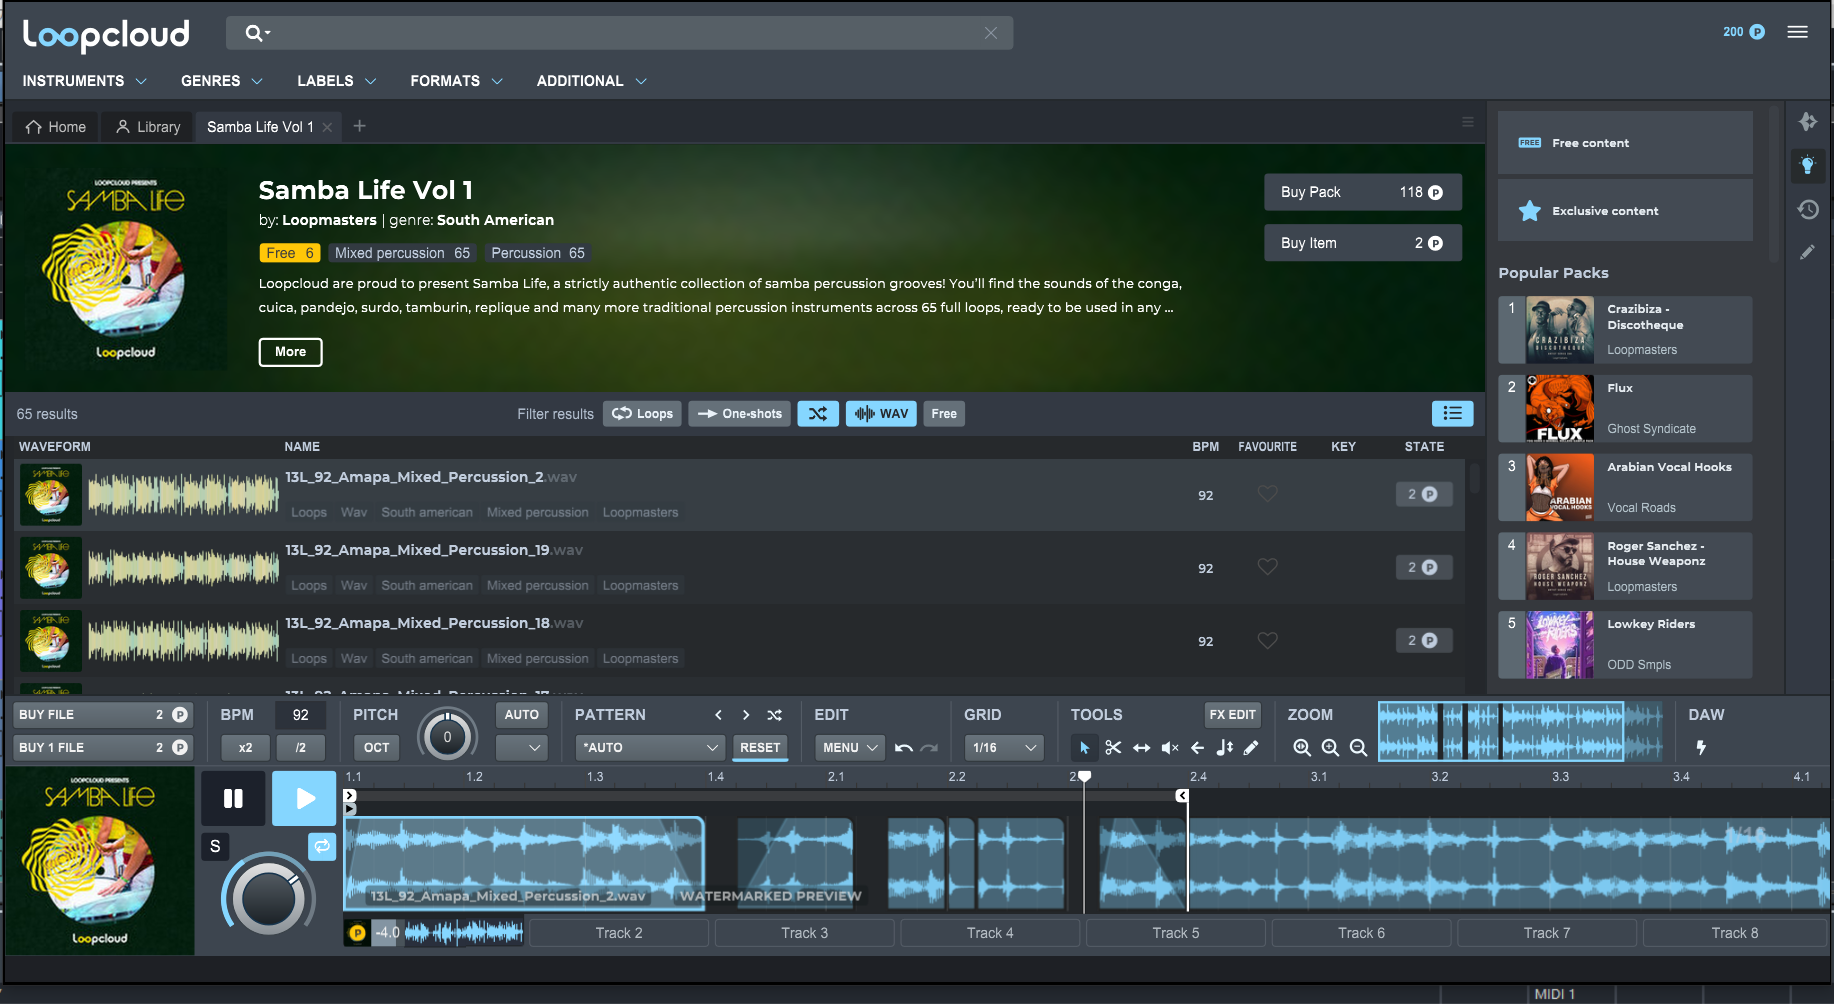
Task: Click the DAW lightning bolt icon
Action: (x=1701, y=747)
